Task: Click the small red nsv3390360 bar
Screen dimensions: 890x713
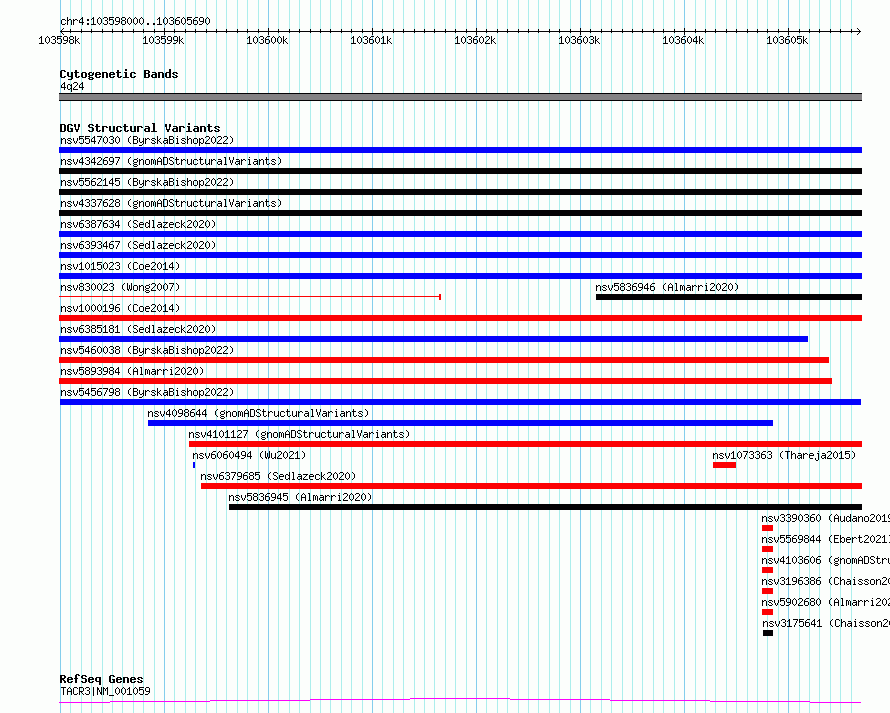Action: click(x=768, y=528)
